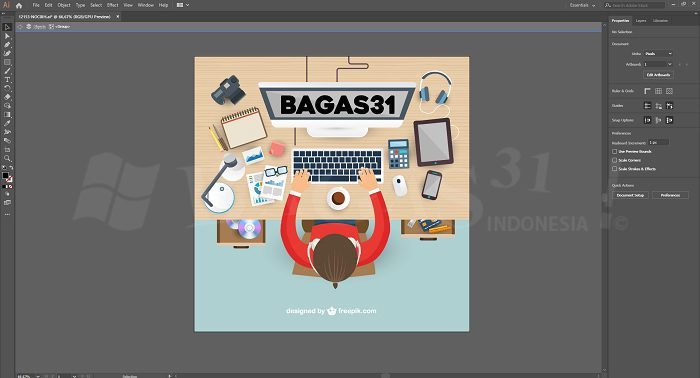Open the Units dropdown
700x378 pixels.
pos(658,54)
